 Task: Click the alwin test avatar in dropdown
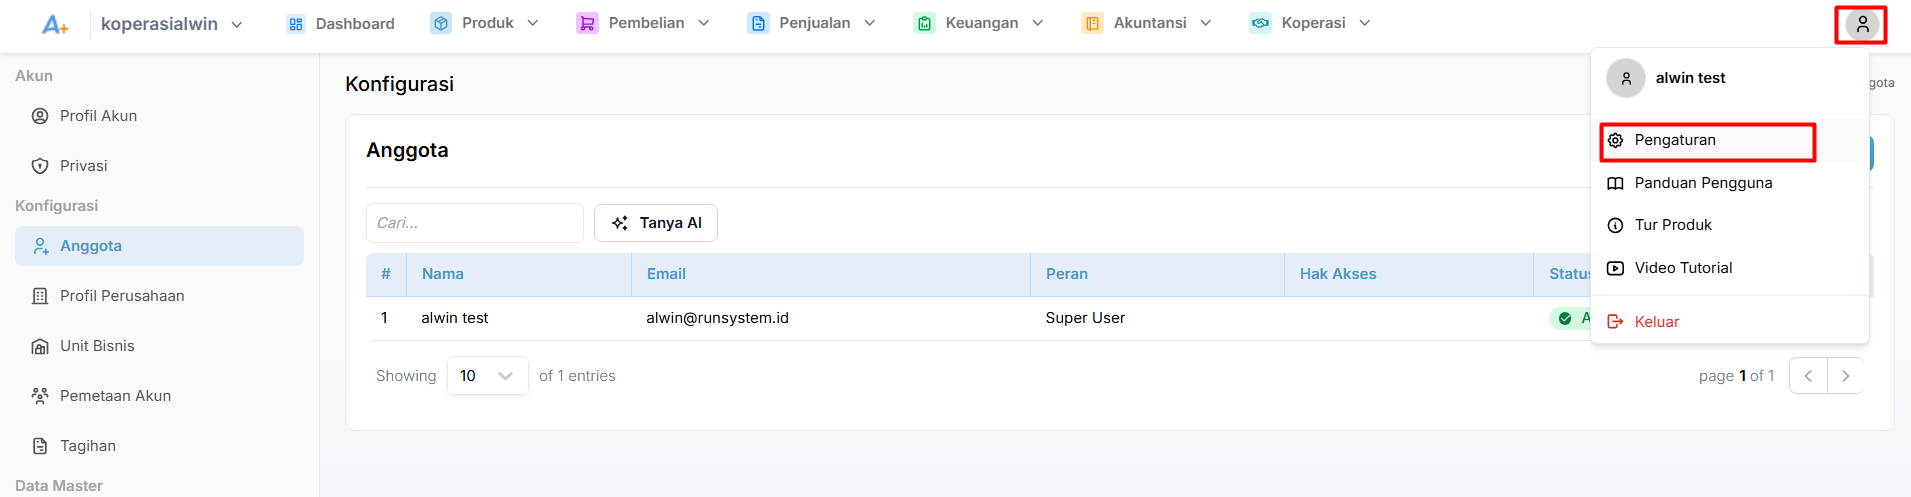point(1626,78)
